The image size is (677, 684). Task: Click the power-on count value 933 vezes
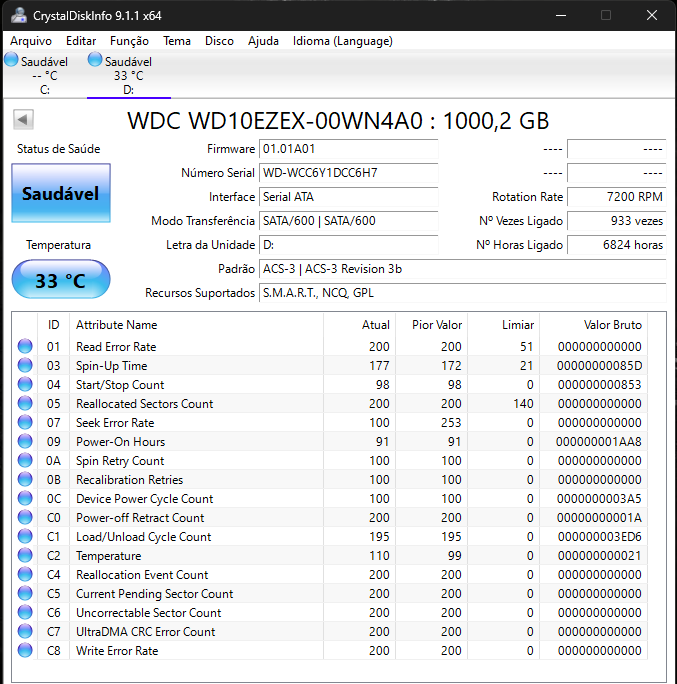pyautogui.click(x=616, y=221)
